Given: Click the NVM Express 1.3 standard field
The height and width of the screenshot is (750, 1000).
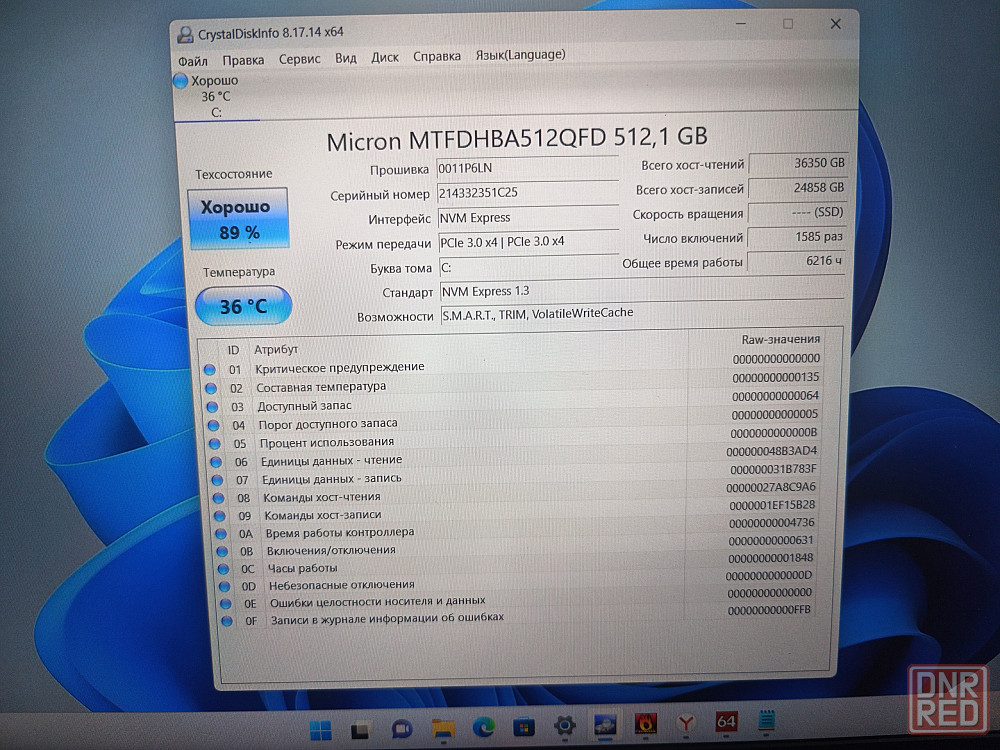Looking at the screenshot, I should pyautogui.click(x=642, y=290).
